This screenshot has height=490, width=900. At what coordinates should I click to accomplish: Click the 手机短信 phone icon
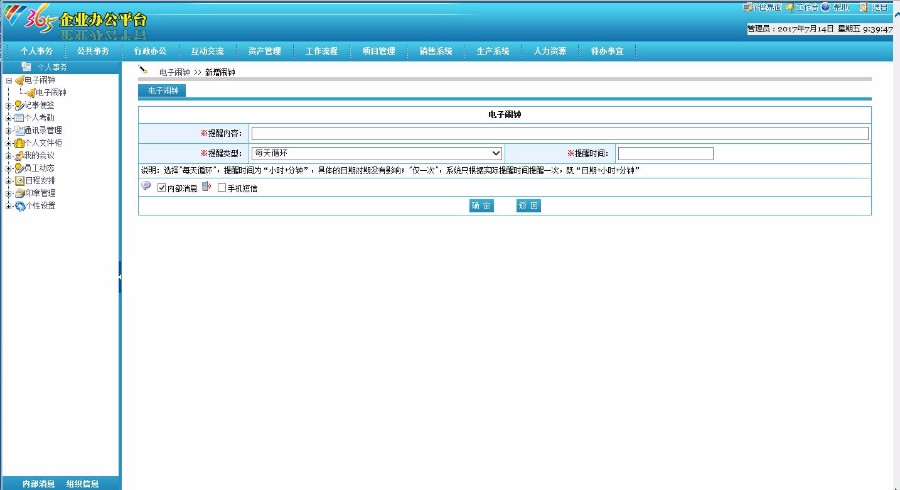click(x=207, y=186)
